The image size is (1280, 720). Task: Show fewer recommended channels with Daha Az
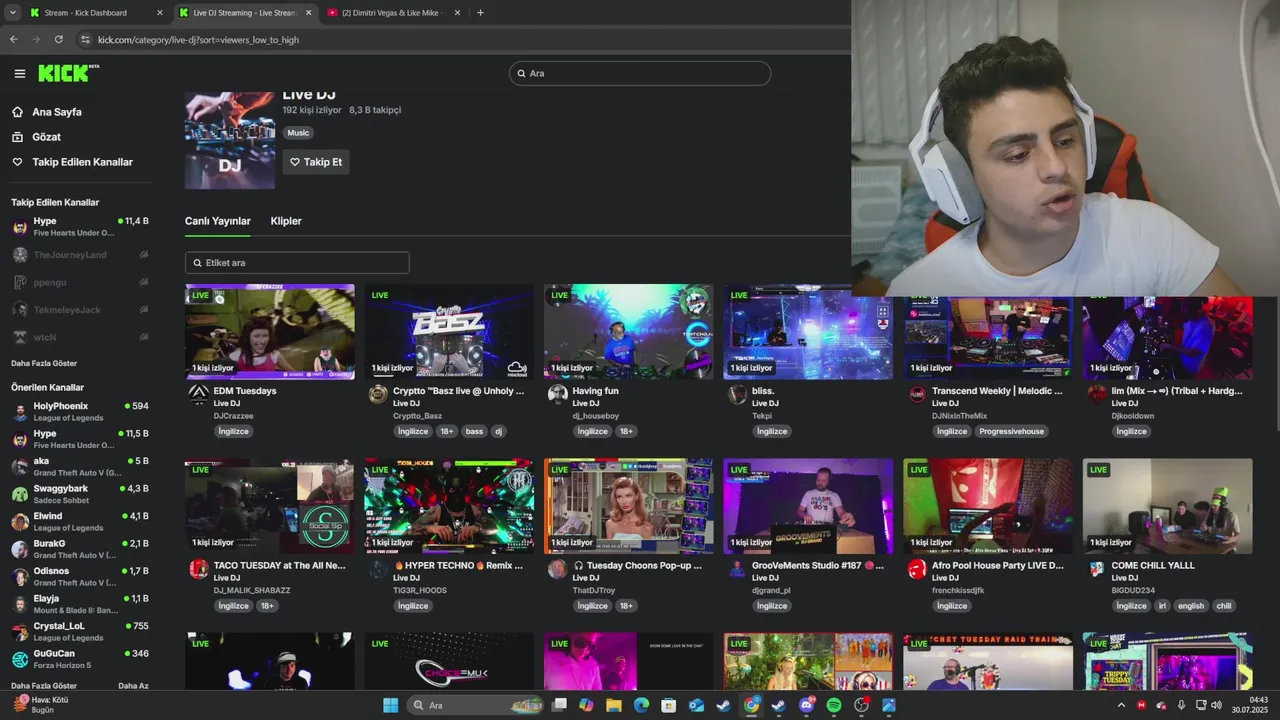133,686
